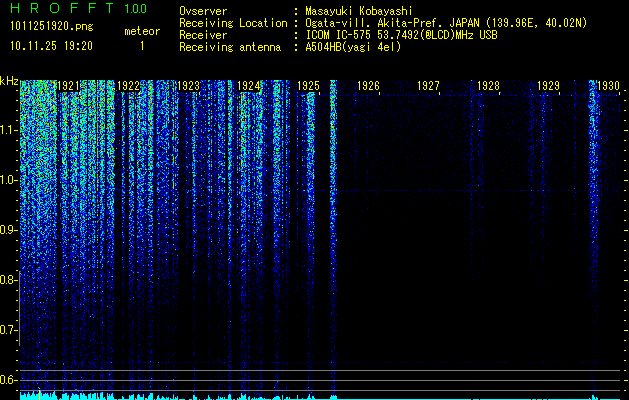Click the 1923 time marker

click(188, 86)
